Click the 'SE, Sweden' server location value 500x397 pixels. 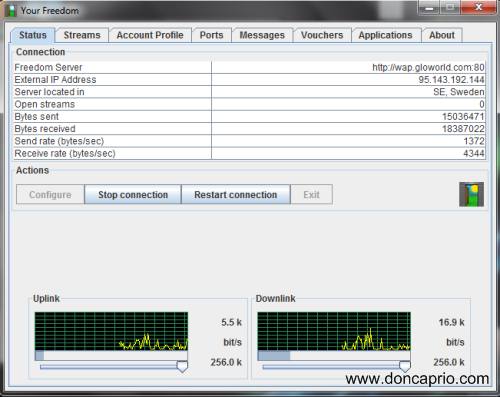coord(459,92)
